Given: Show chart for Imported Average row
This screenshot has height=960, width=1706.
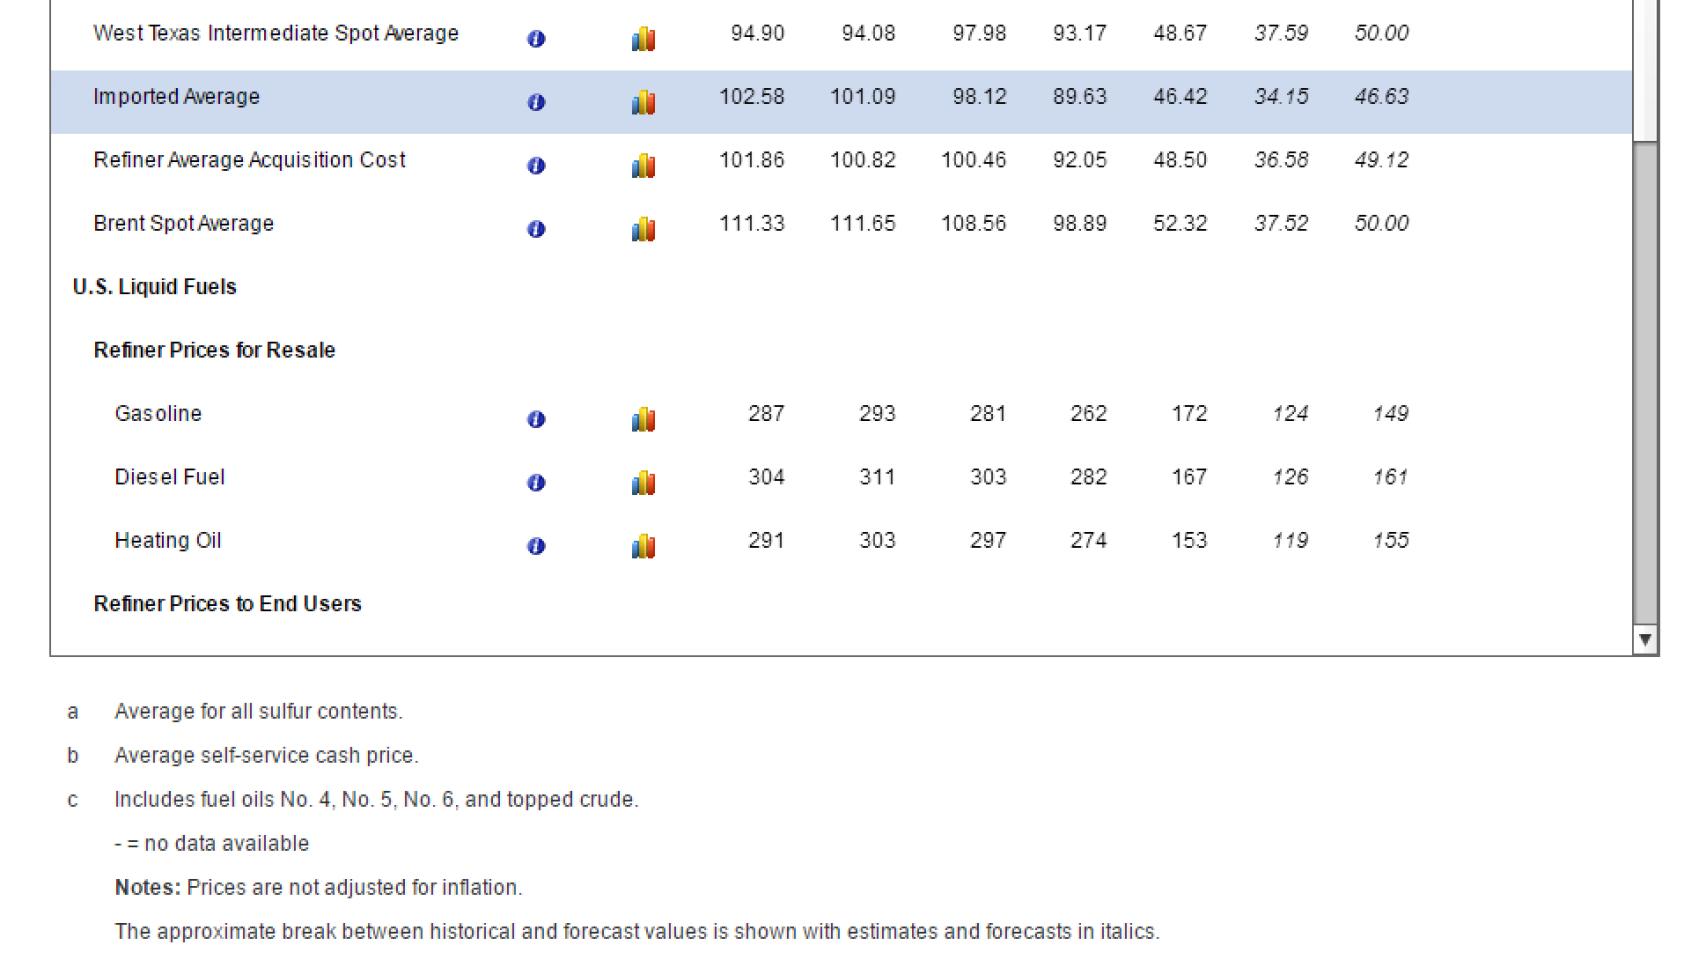Looking at the screenshot, I should point(644,102).
